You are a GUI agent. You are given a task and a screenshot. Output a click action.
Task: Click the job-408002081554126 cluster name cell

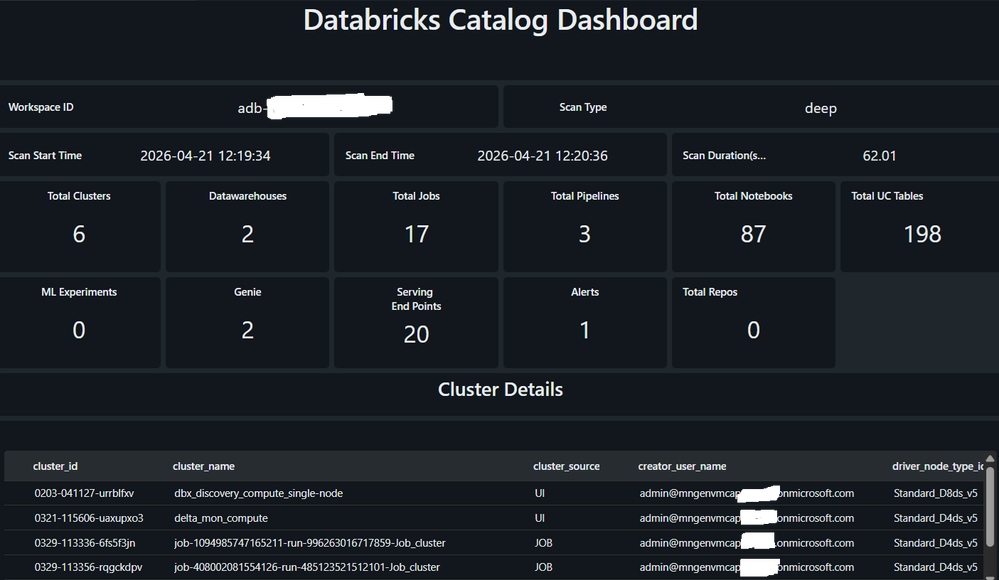[x=307, y=567]
